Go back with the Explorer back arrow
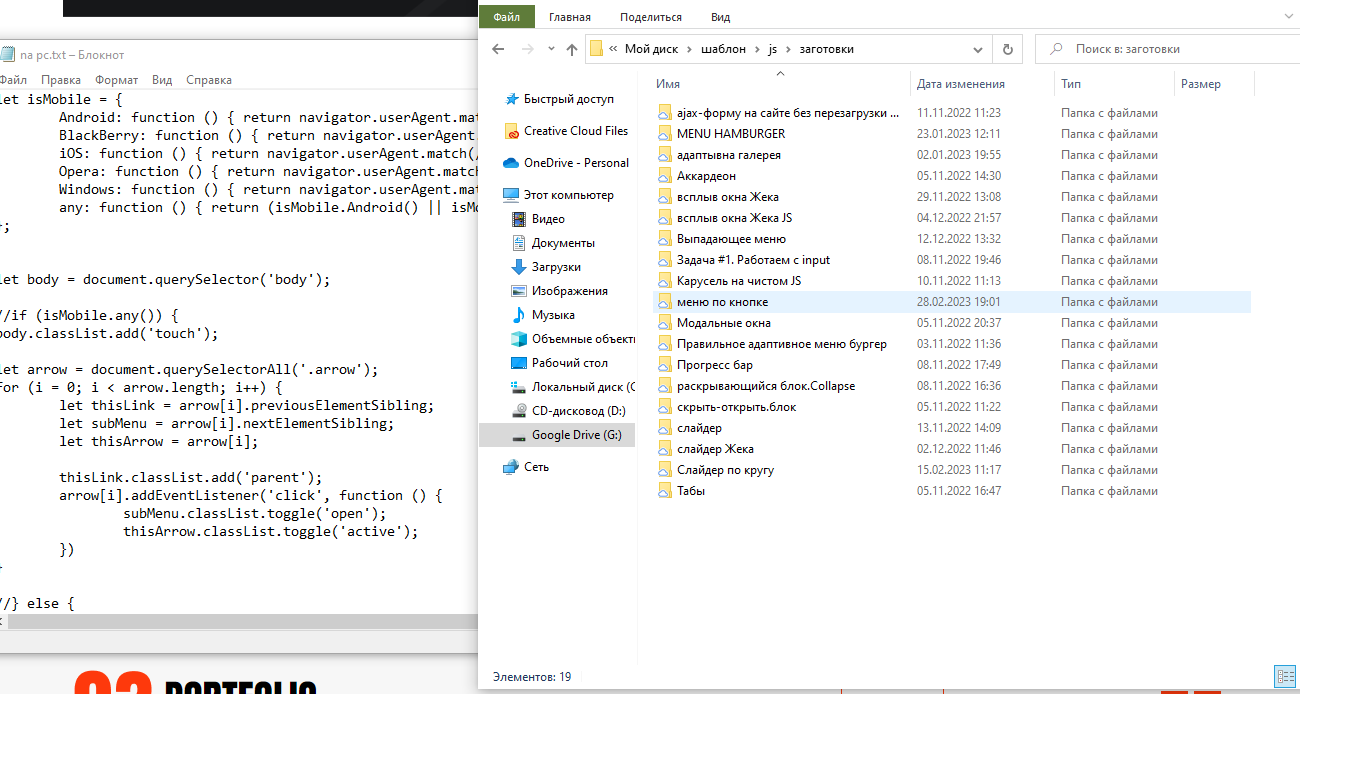 tap(498, 49)
